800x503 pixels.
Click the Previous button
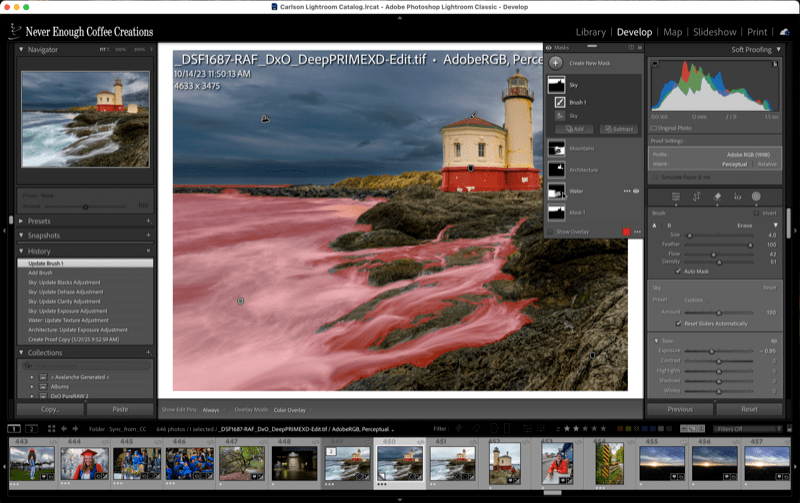pyautogui.click(x=680, y=409)
